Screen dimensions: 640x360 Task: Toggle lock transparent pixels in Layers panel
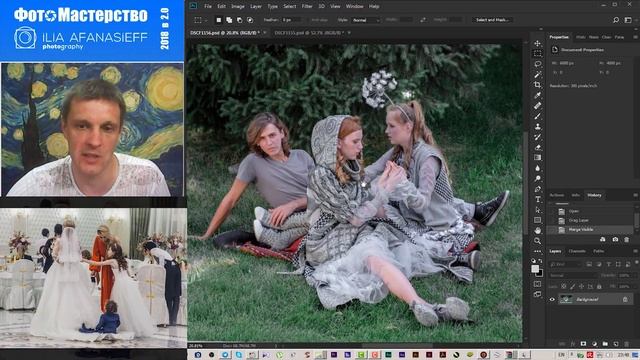(564, 286)
